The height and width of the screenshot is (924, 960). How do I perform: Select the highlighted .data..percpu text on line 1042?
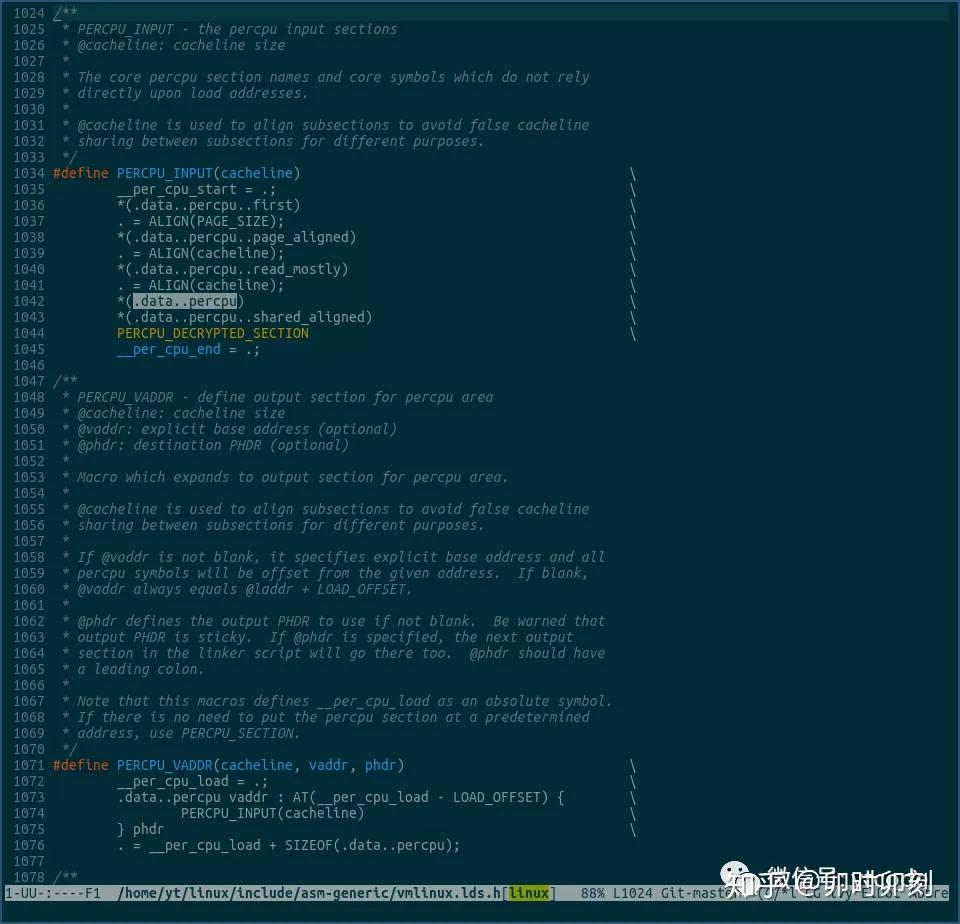186,301
